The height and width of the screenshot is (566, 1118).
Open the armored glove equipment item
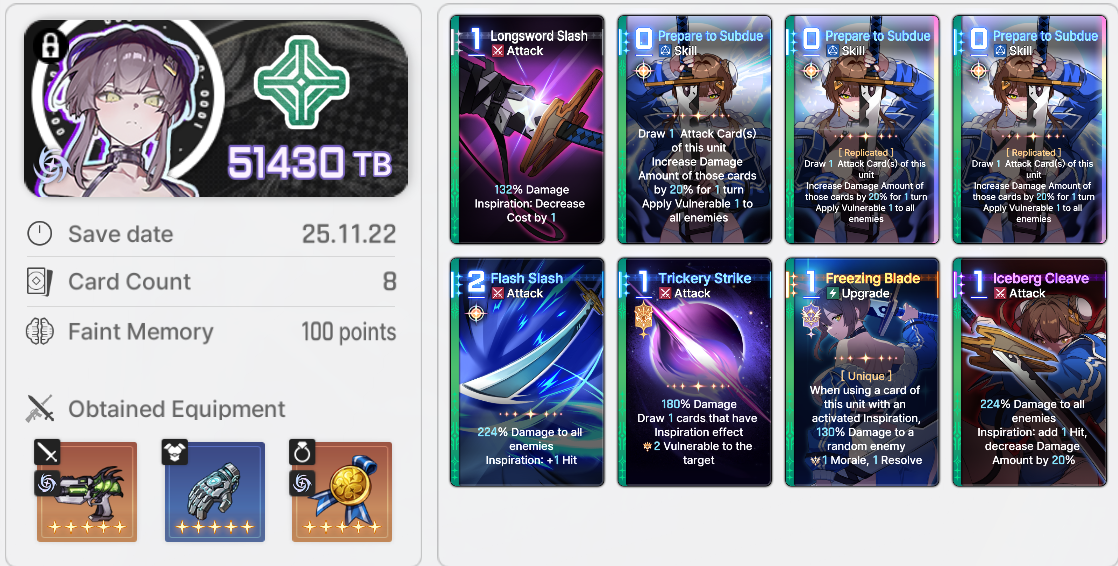point(215,492)
